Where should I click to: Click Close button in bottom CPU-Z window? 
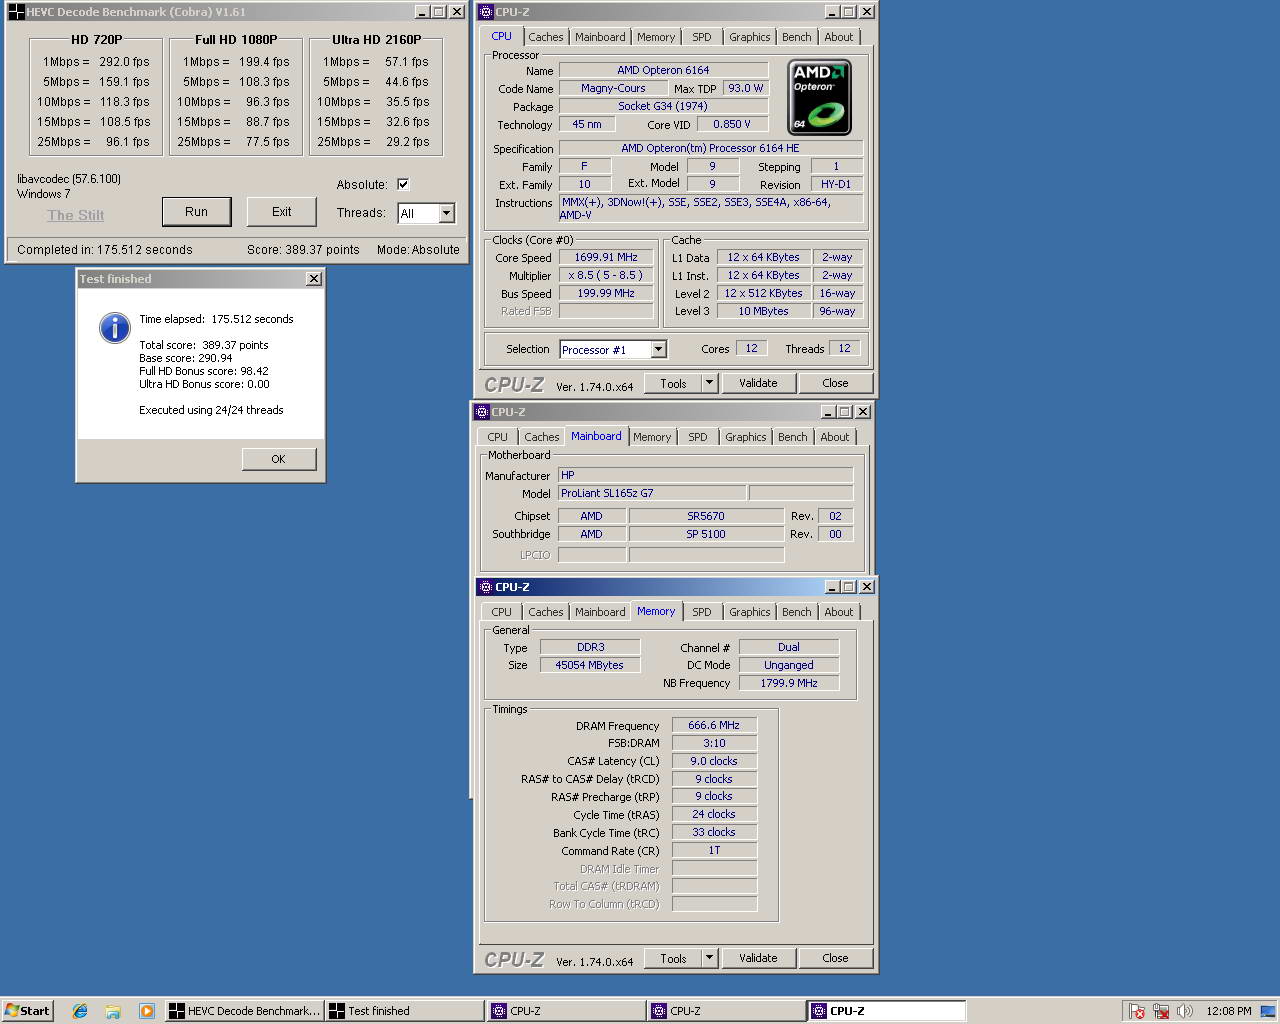835,958
